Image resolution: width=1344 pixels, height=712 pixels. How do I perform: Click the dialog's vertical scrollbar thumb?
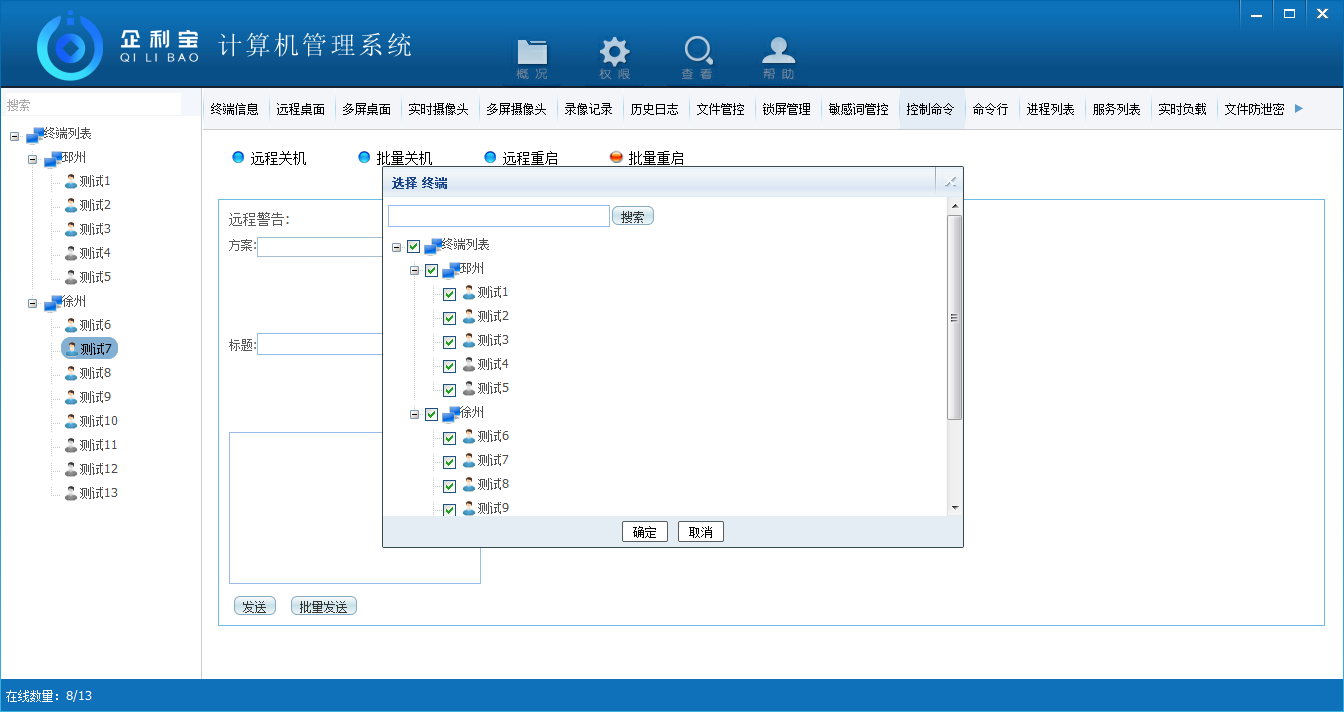point(954,316)
